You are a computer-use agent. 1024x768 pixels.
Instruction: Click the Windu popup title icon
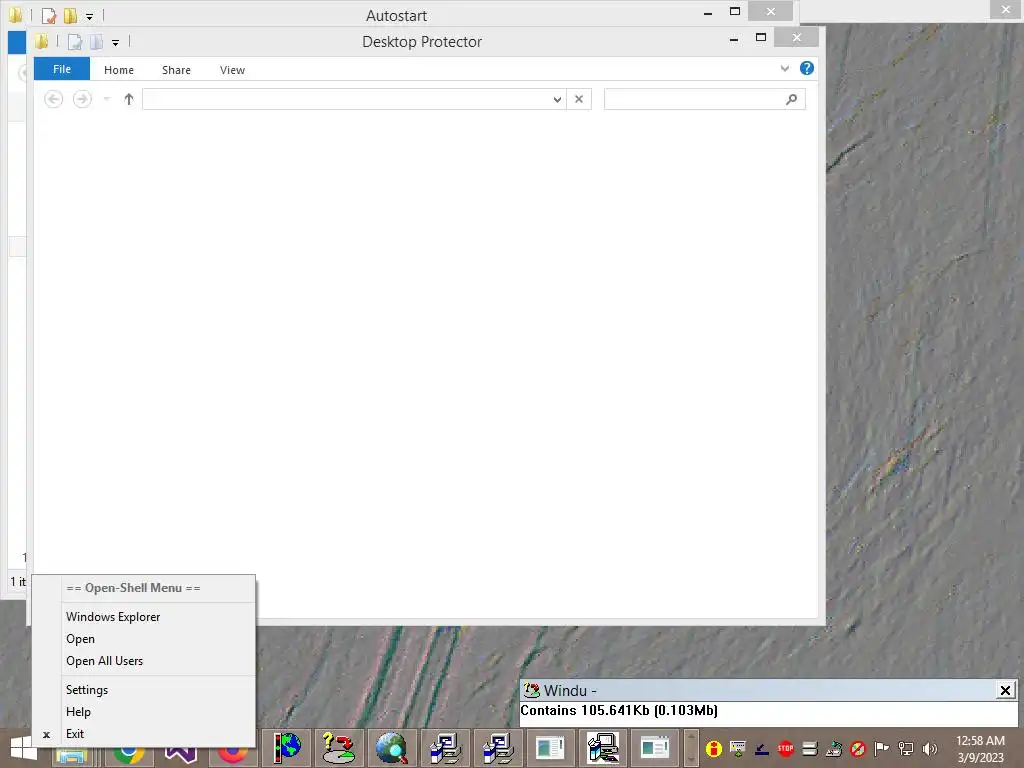coord(532,690)
